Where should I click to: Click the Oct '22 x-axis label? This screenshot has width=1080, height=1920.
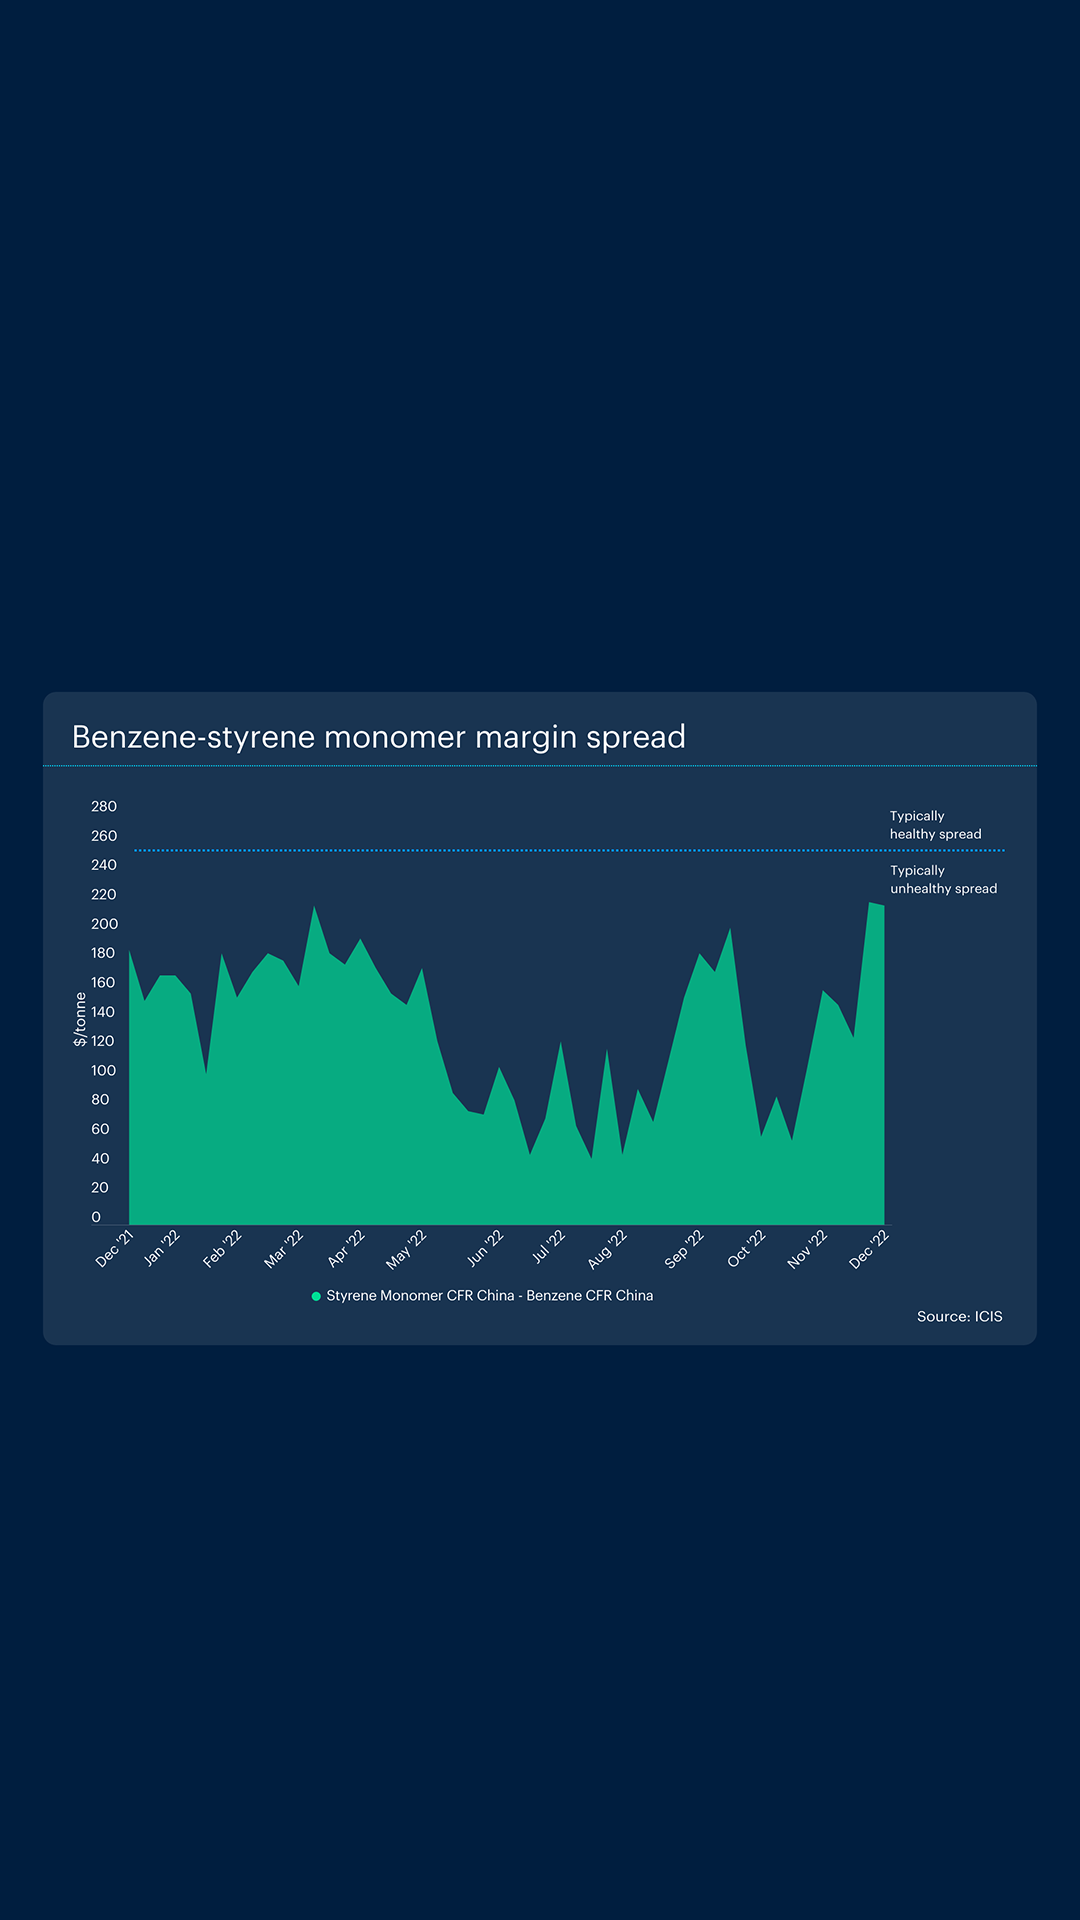tap(746, 1249)
